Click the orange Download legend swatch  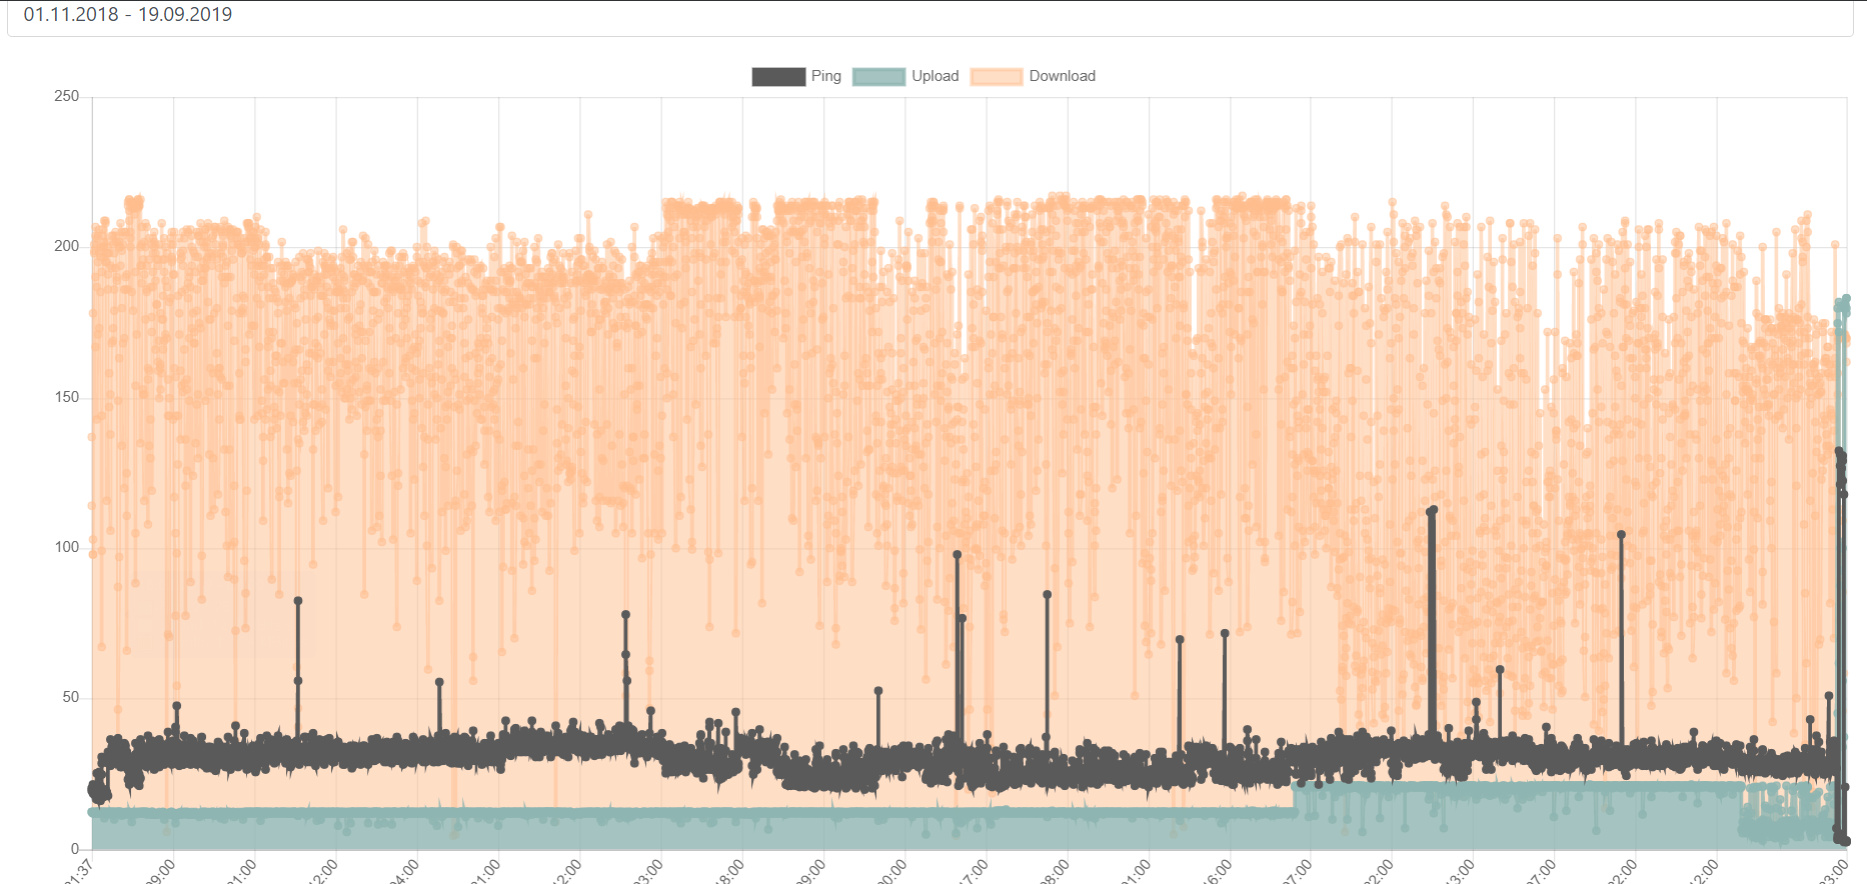(x=996, y=77)
